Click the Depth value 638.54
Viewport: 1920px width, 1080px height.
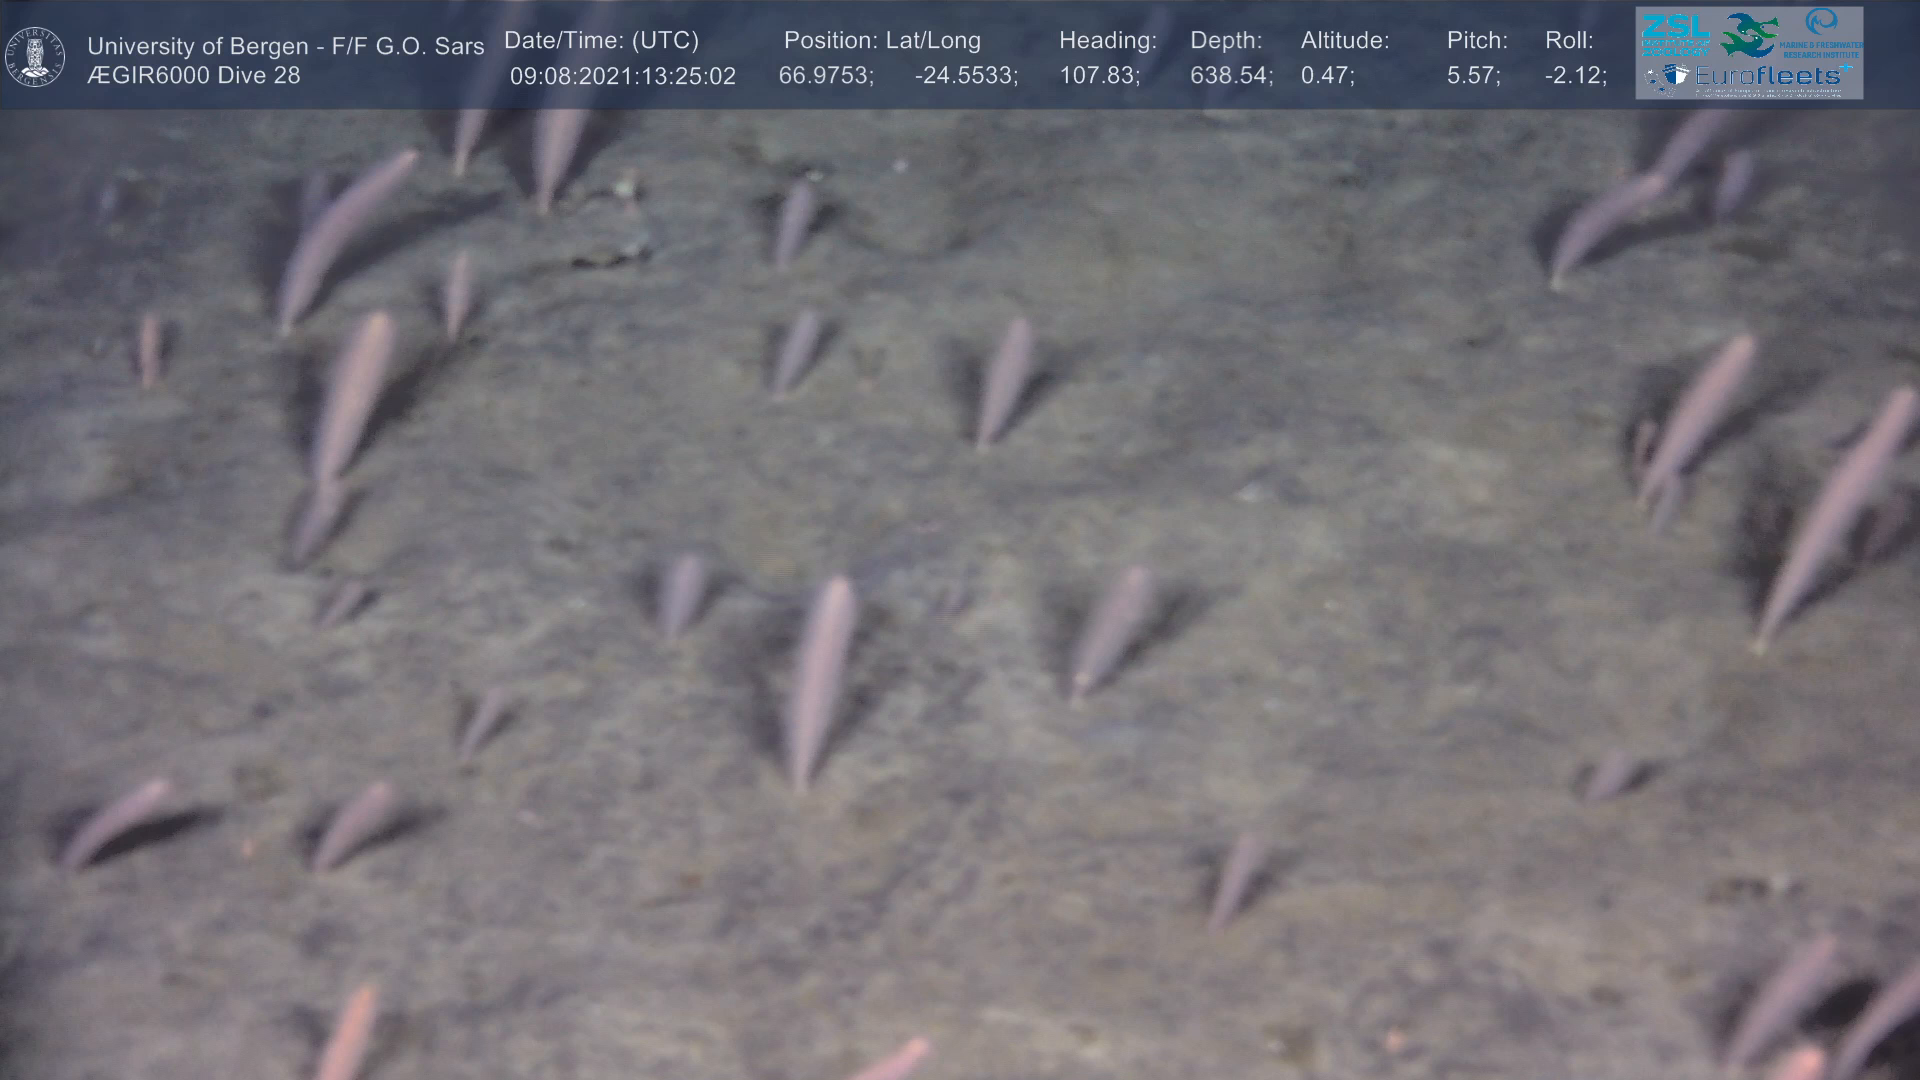click(1230, 76)
